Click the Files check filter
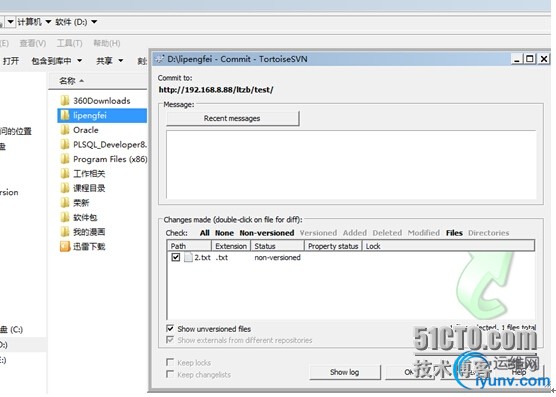The height and width of the screenshot is (397, 556). coord(454,233)
